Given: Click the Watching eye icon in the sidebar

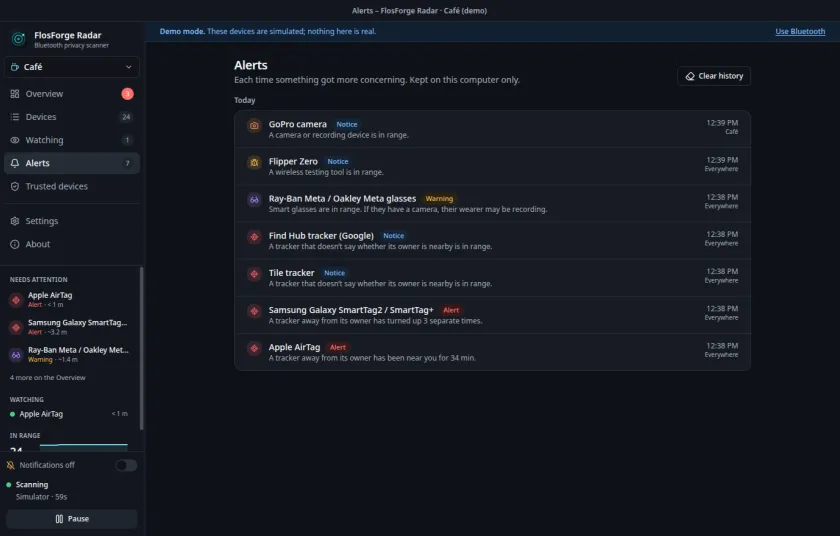Looking at the screenshot, I should [x=15, y=140].
